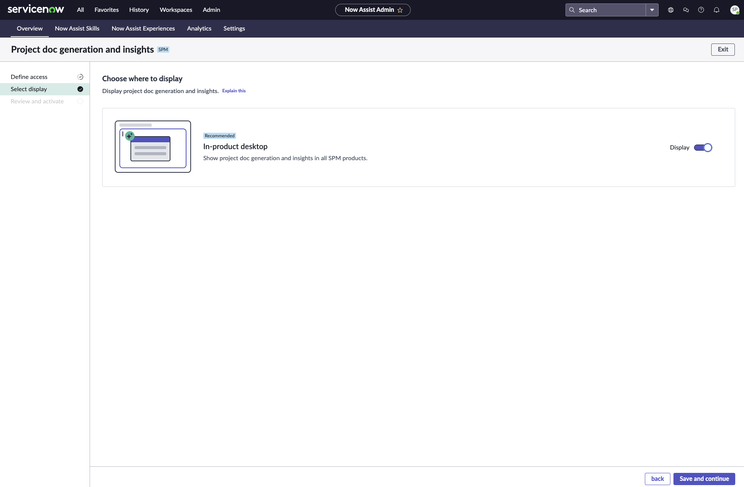The height and width of the screenshot is (487, 744).
Task: Switch to the Settings tab
Action: [x=234, y=28]
